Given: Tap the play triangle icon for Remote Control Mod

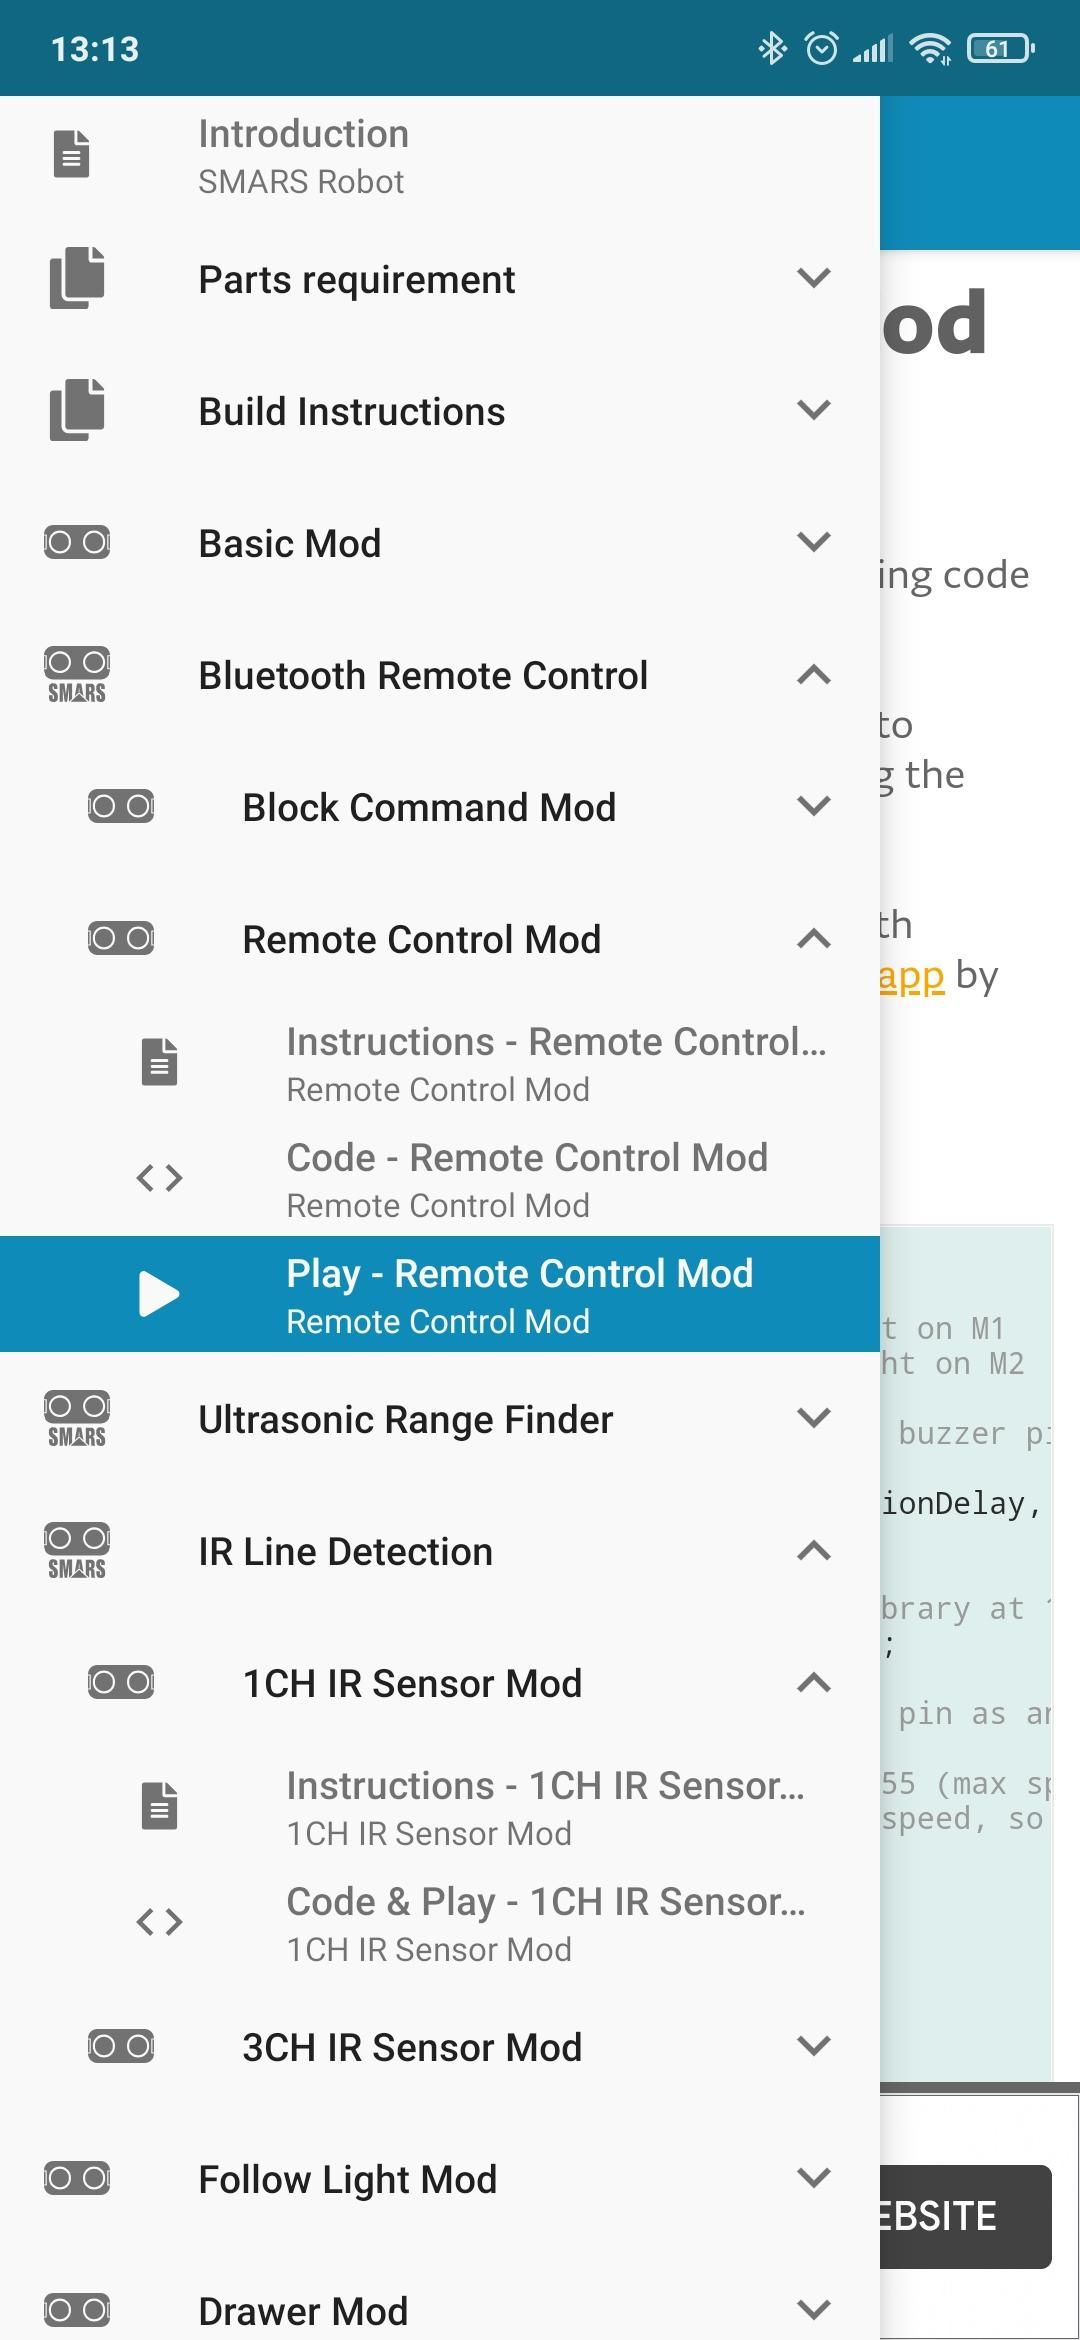Looking at the screenshot, I should (x=159, y=1294).
